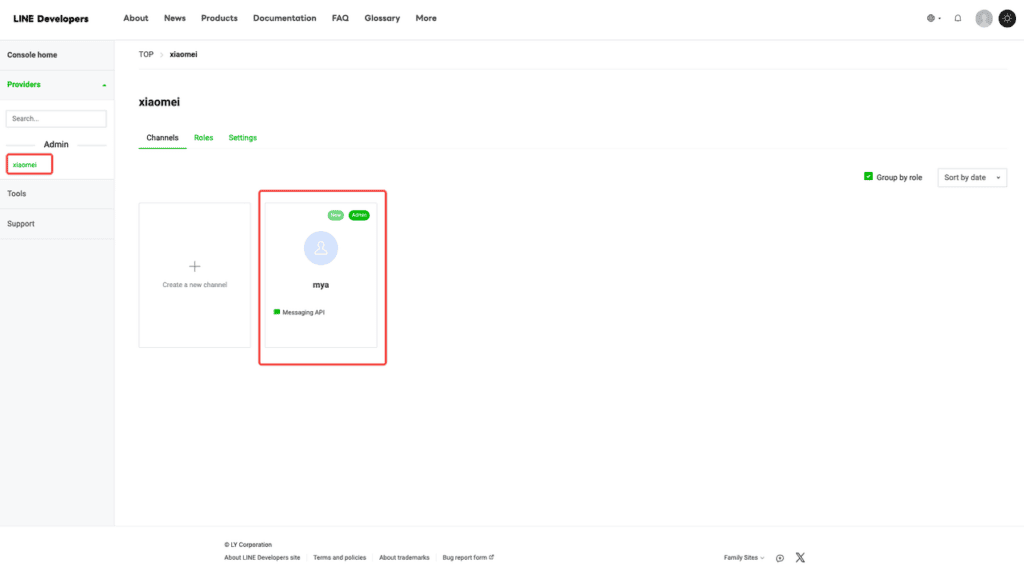Open the FAQ menu item
This screenshot has height=571, width=1024.
click(340, 18)
